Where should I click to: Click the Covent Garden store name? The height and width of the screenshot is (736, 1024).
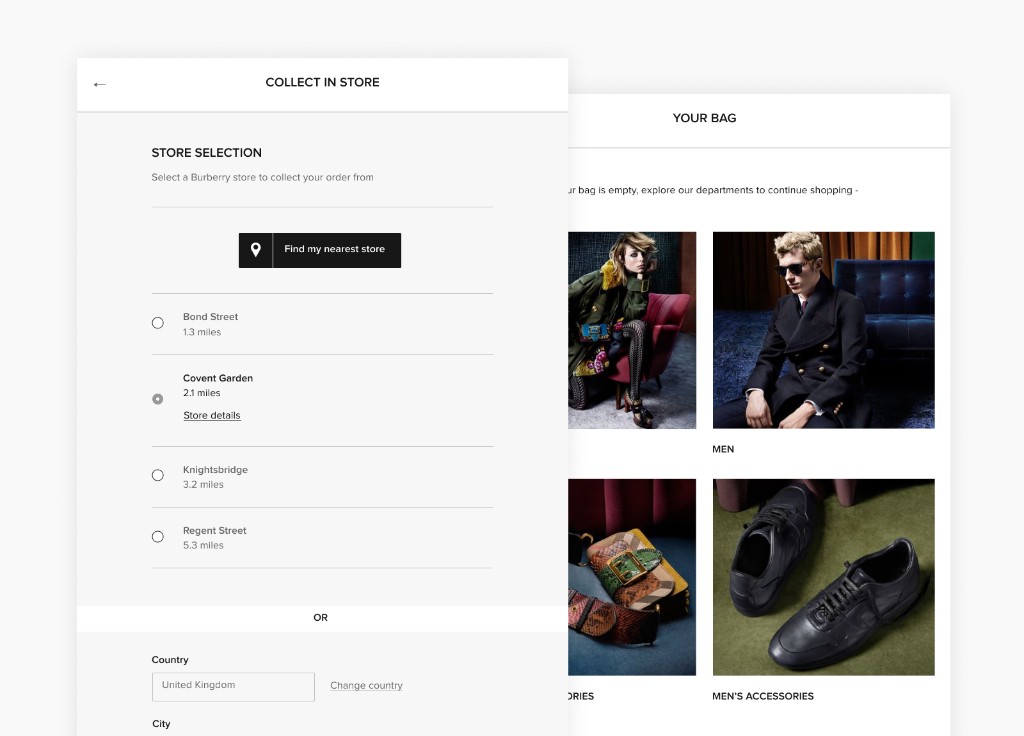pyautogui.click(x=217, y=378)
